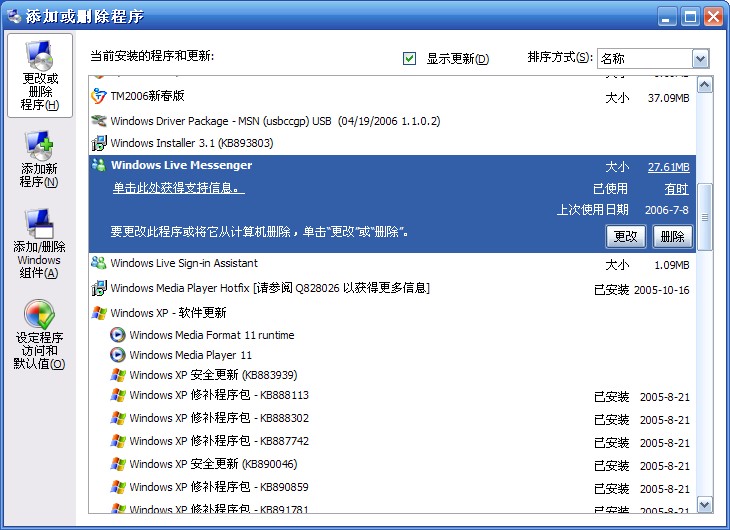Viewport: 730px width, 530px height.
Task: Click the list scrollbar down arrow
Action: point(704,504)
